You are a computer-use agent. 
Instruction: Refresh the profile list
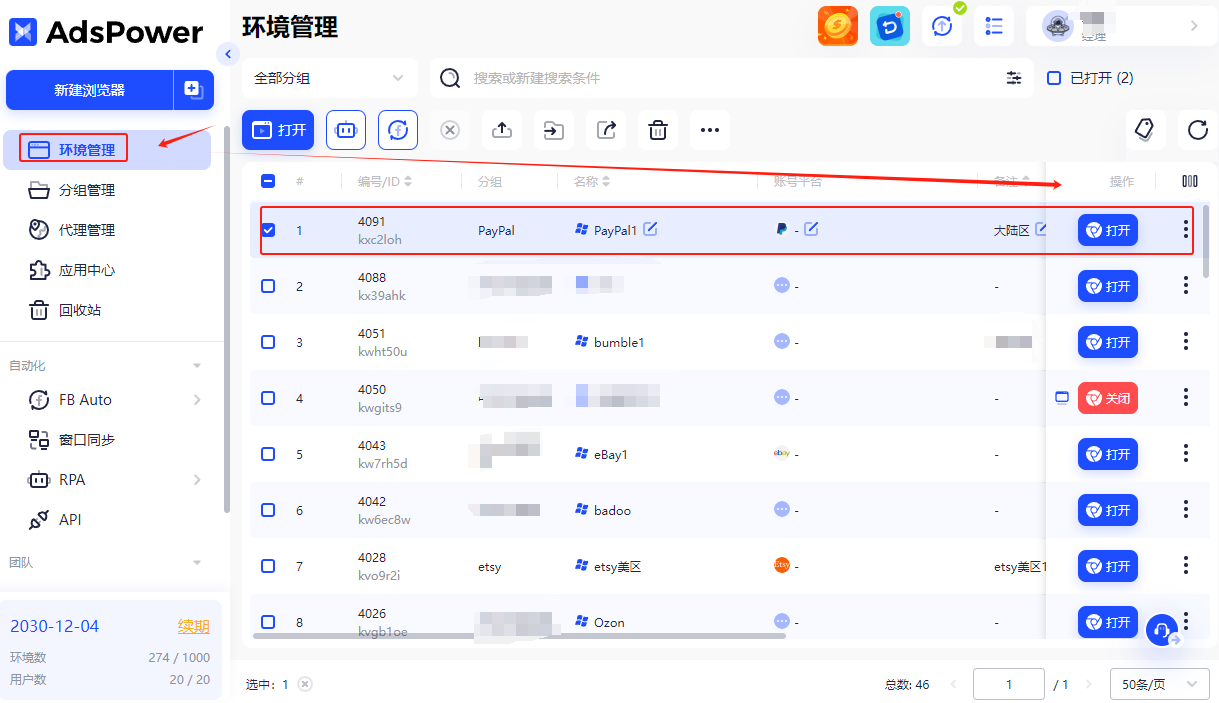(x=1198, y=129)
